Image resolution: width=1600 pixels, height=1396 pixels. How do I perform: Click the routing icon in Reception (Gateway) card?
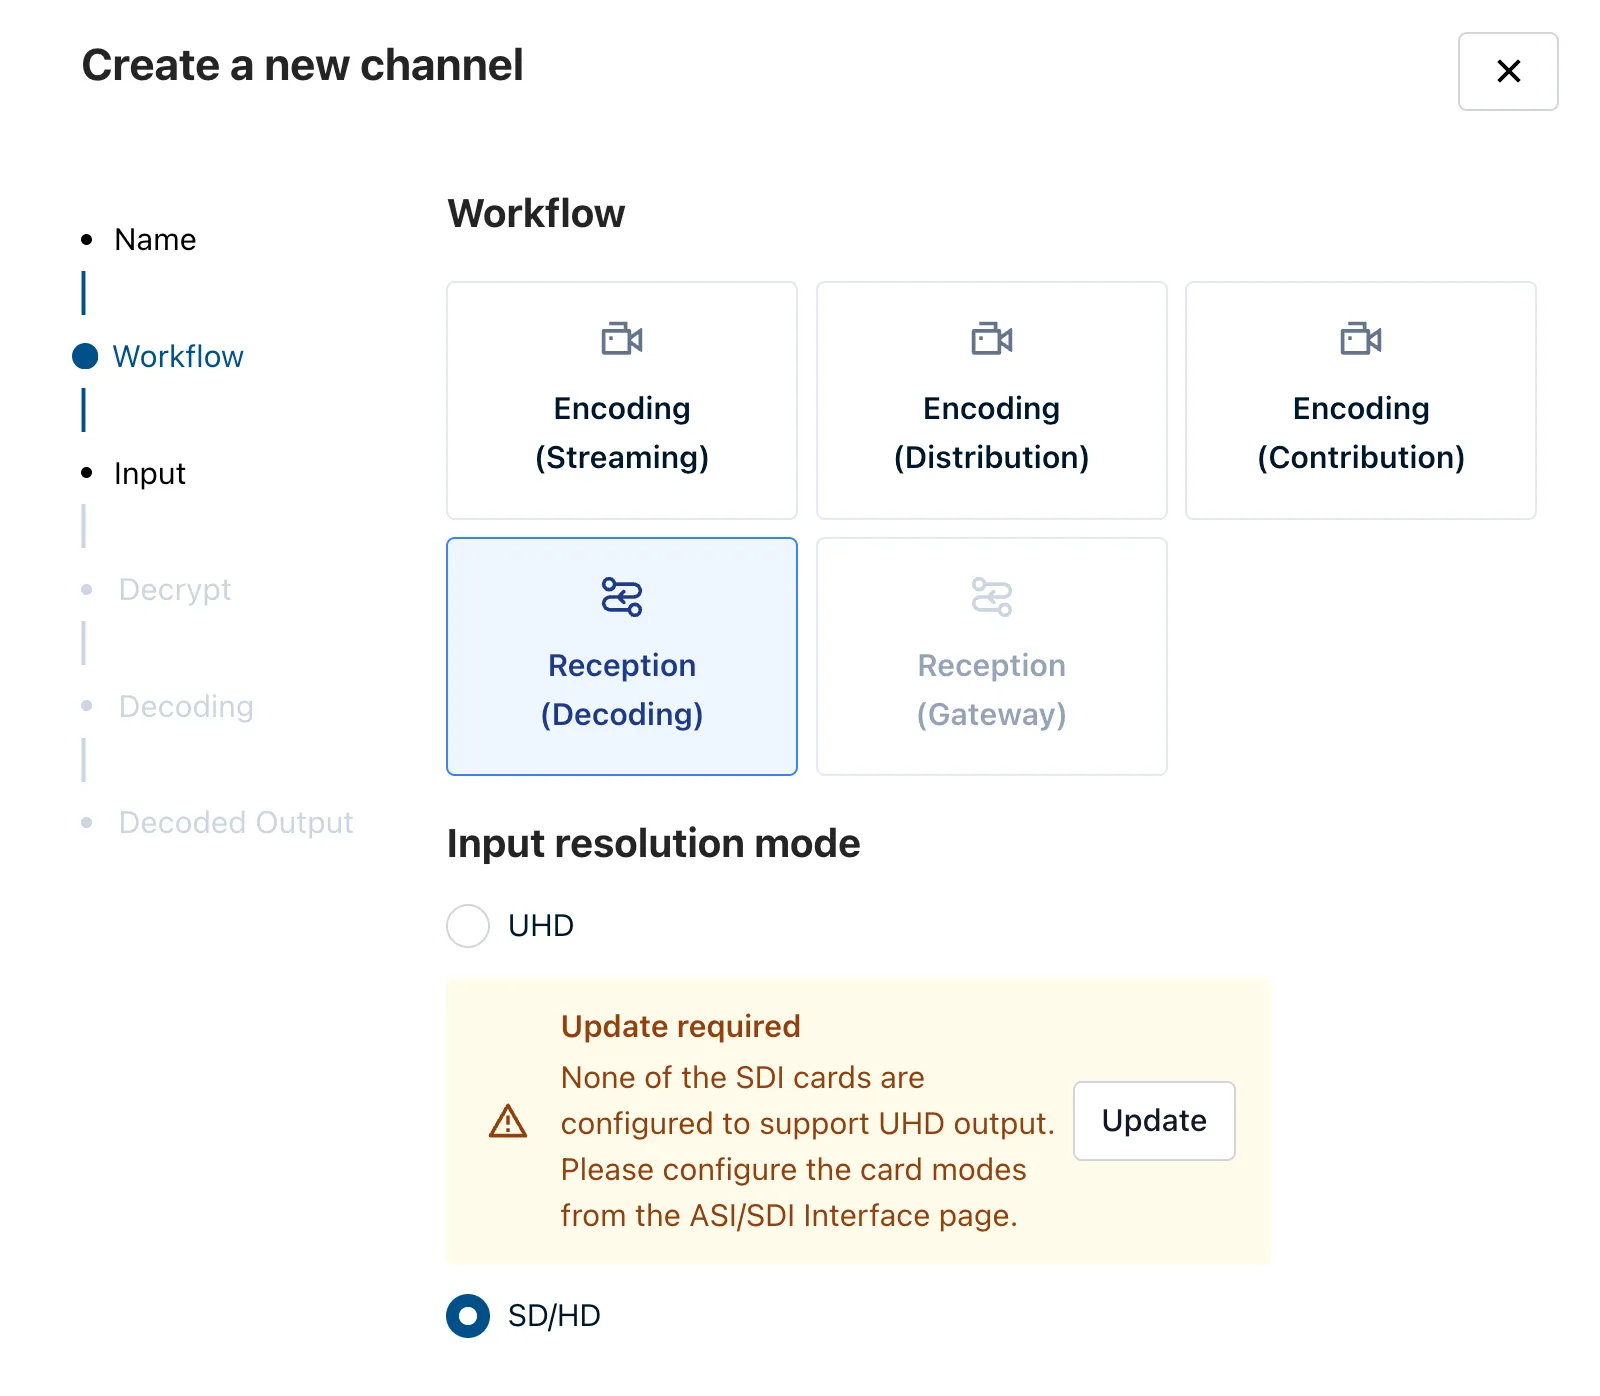pos(992,597)
